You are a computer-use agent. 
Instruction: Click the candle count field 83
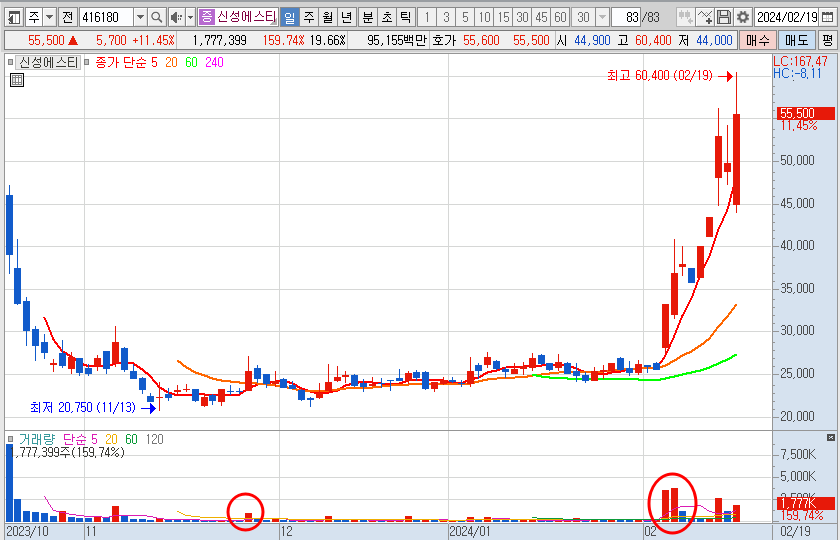(x=626, y=18)
